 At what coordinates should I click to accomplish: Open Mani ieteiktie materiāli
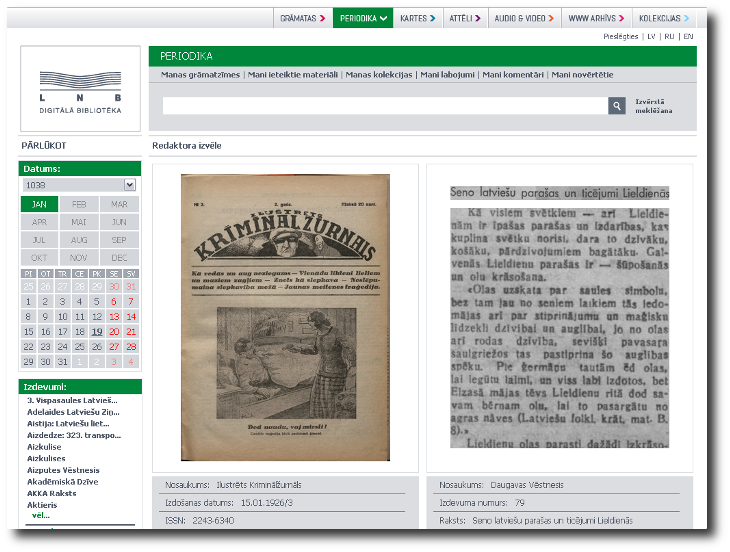click(292, 74)
